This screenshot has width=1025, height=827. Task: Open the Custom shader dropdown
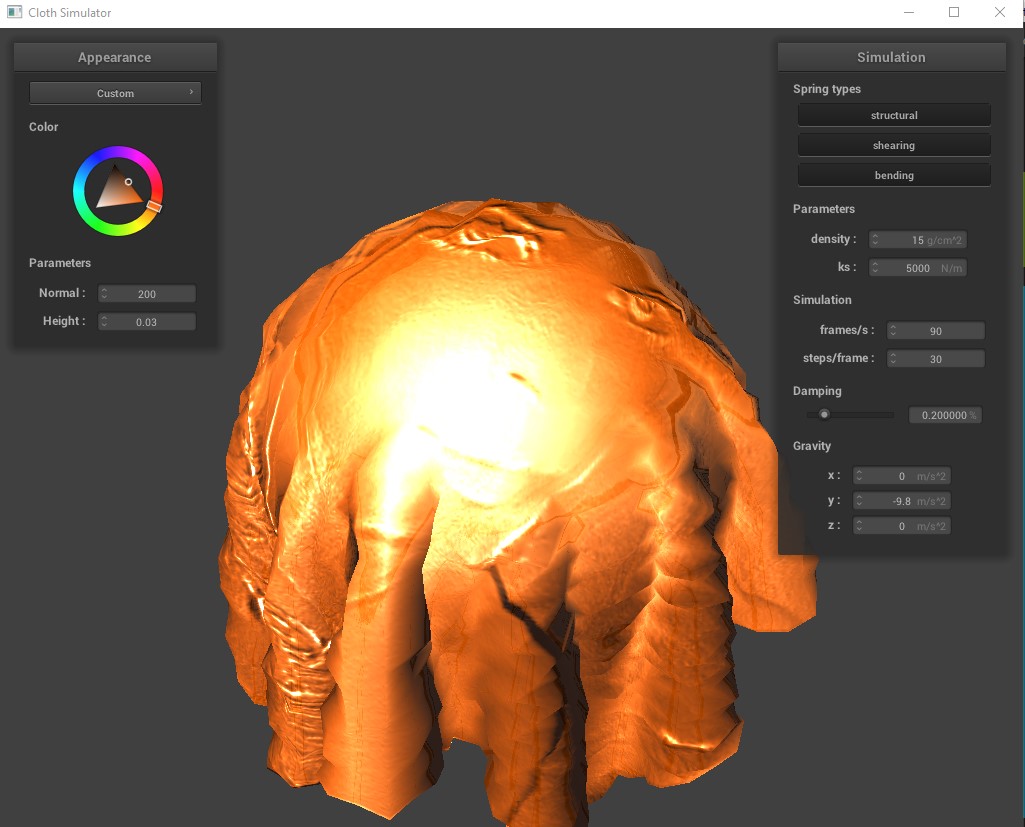pyautogui.click(x=115, y=93)
